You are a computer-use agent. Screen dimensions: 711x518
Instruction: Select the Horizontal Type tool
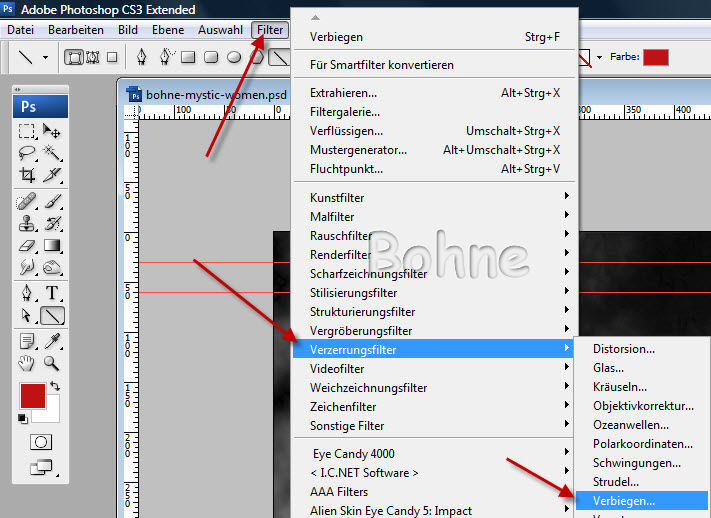(52, 293)
